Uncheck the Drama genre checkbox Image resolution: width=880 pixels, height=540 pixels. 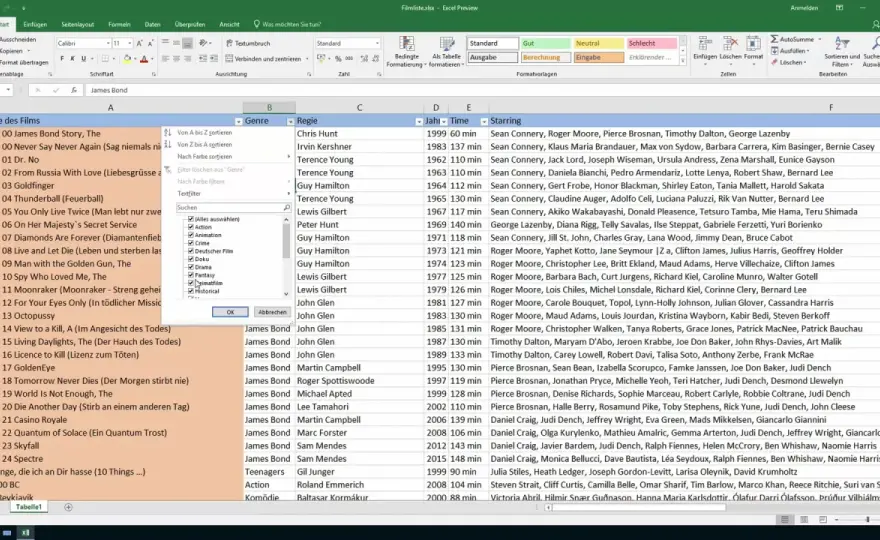tap(191, 267)
